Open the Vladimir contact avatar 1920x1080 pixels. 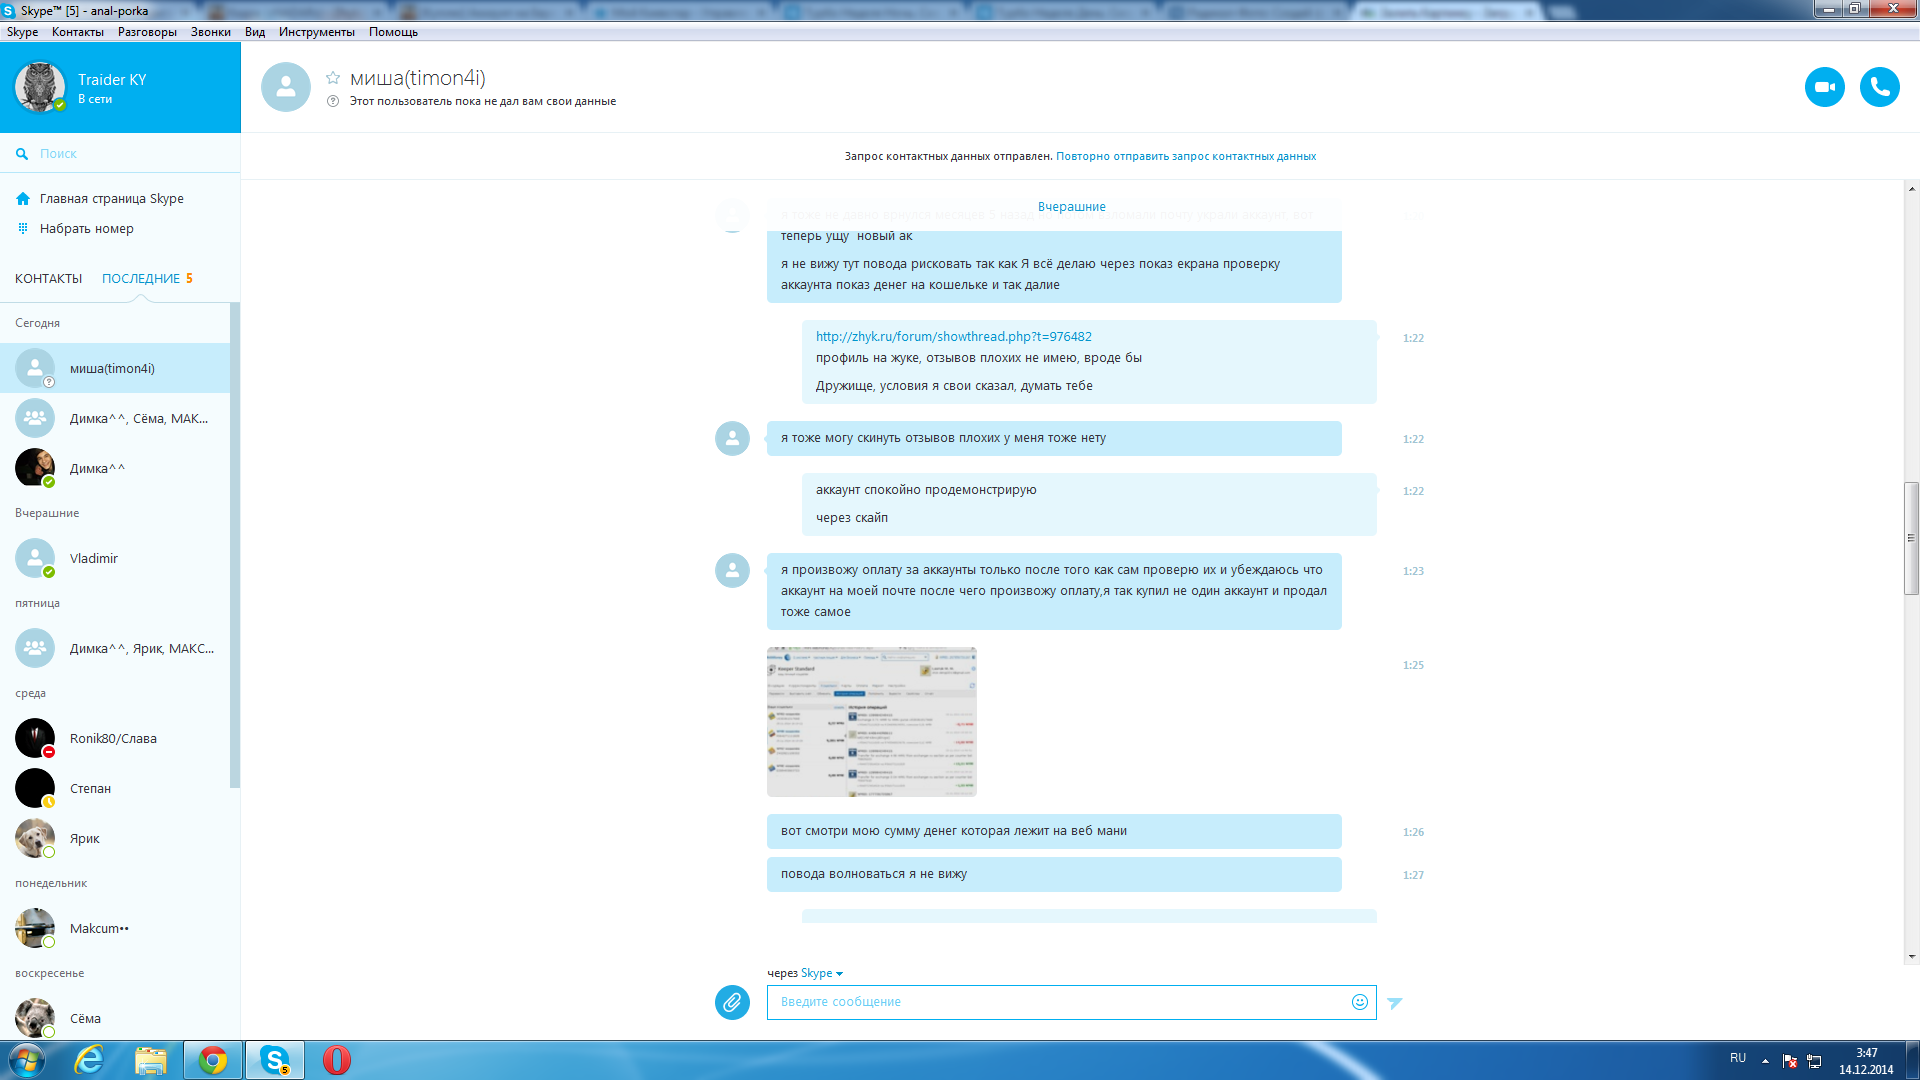(35, 558)
